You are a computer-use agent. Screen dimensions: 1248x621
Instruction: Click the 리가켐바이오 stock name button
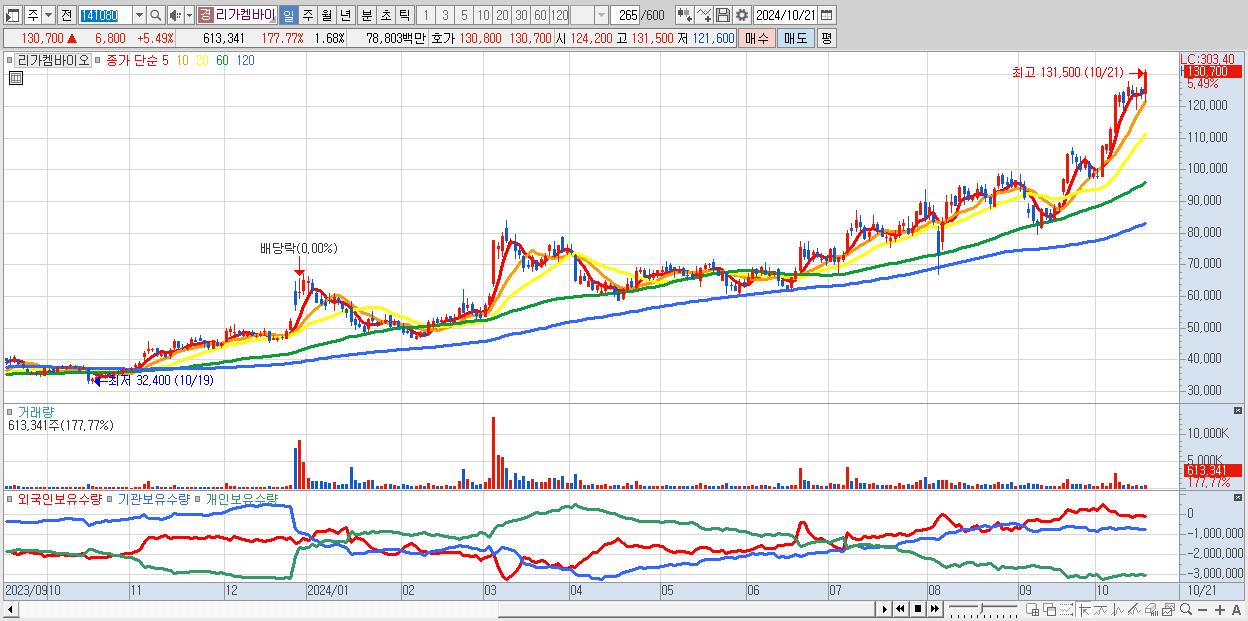coord(236,16)
